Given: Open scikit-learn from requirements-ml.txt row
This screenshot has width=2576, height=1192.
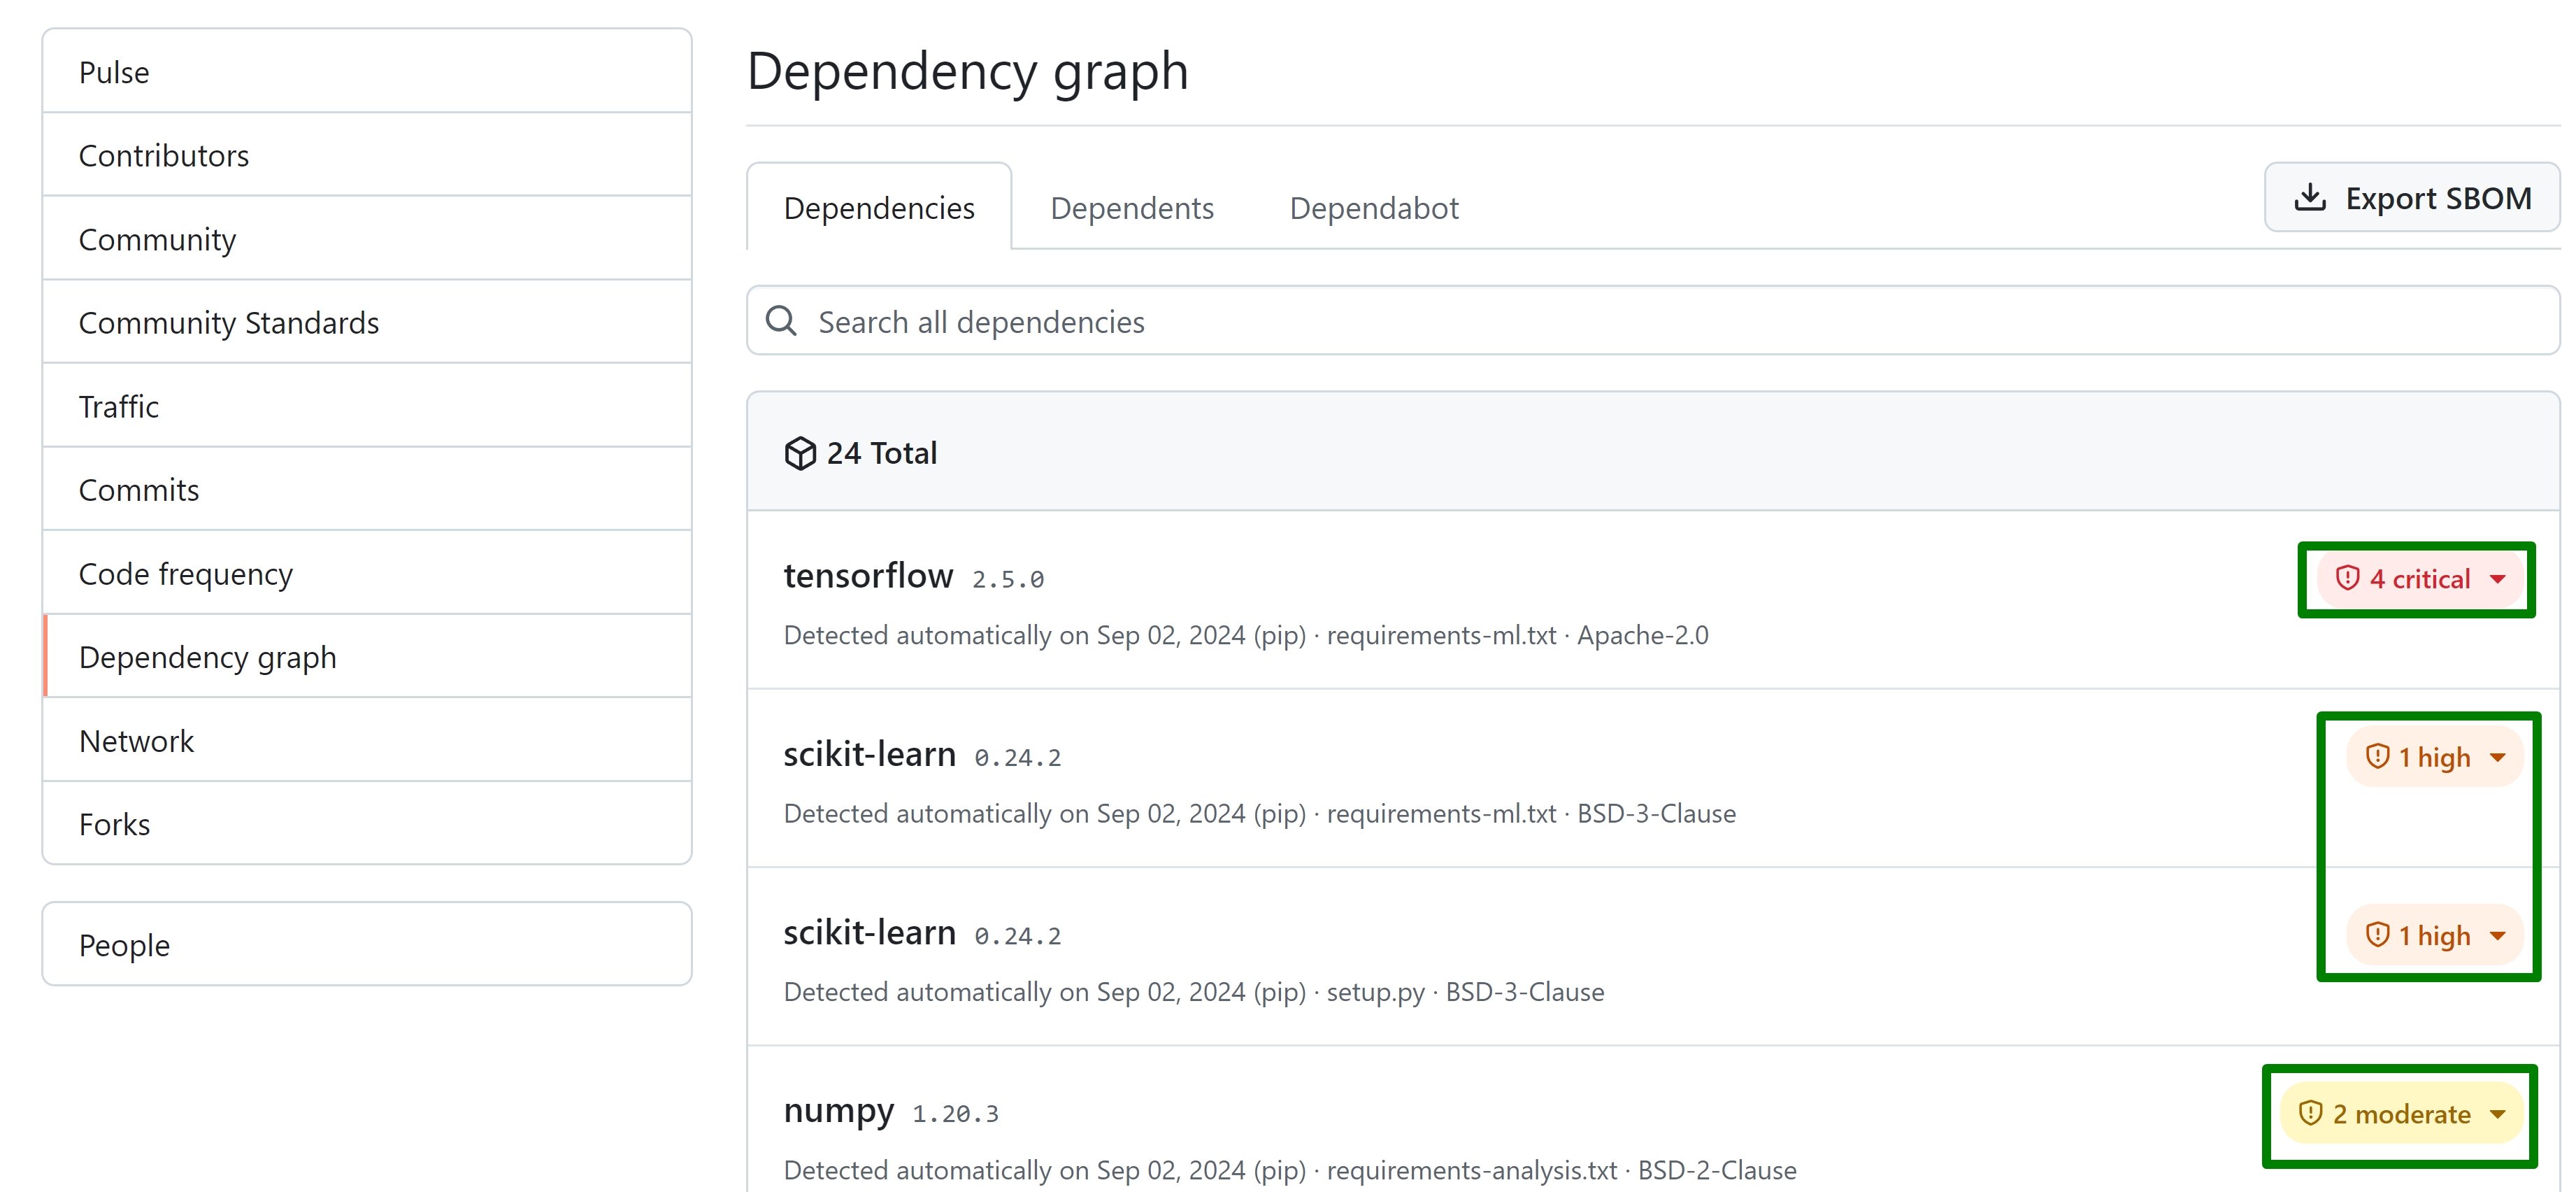Looking at the screenshot, I should tap(870, 753).
